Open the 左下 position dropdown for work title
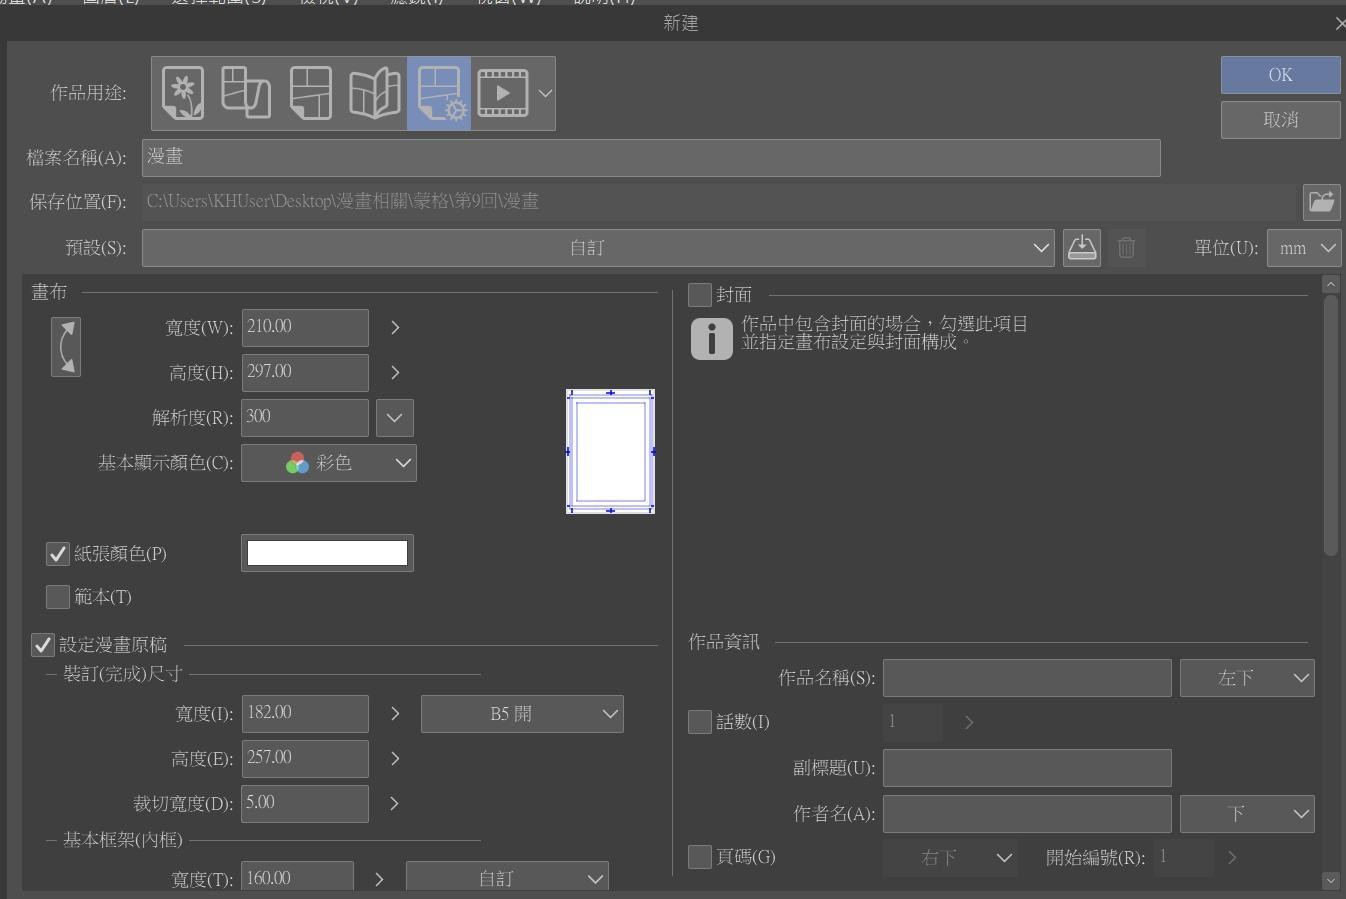1346x899 pixels. (x=1247, y=678)
